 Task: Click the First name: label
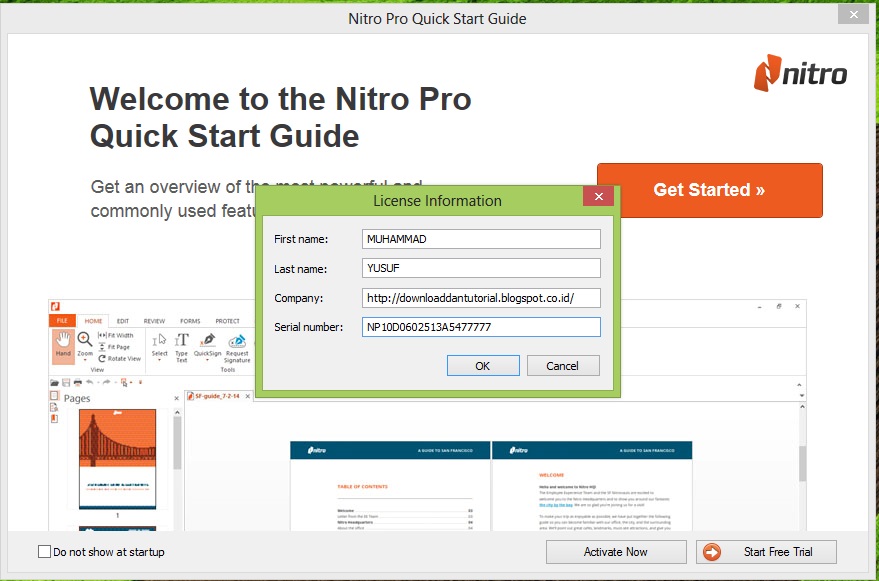[x=301, y=239]
